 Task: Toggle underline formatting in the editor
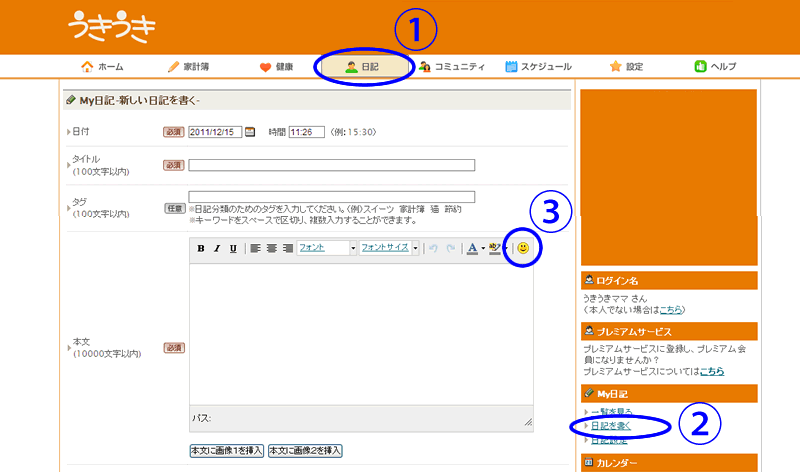pyautogui.click(x=233, y=248)
